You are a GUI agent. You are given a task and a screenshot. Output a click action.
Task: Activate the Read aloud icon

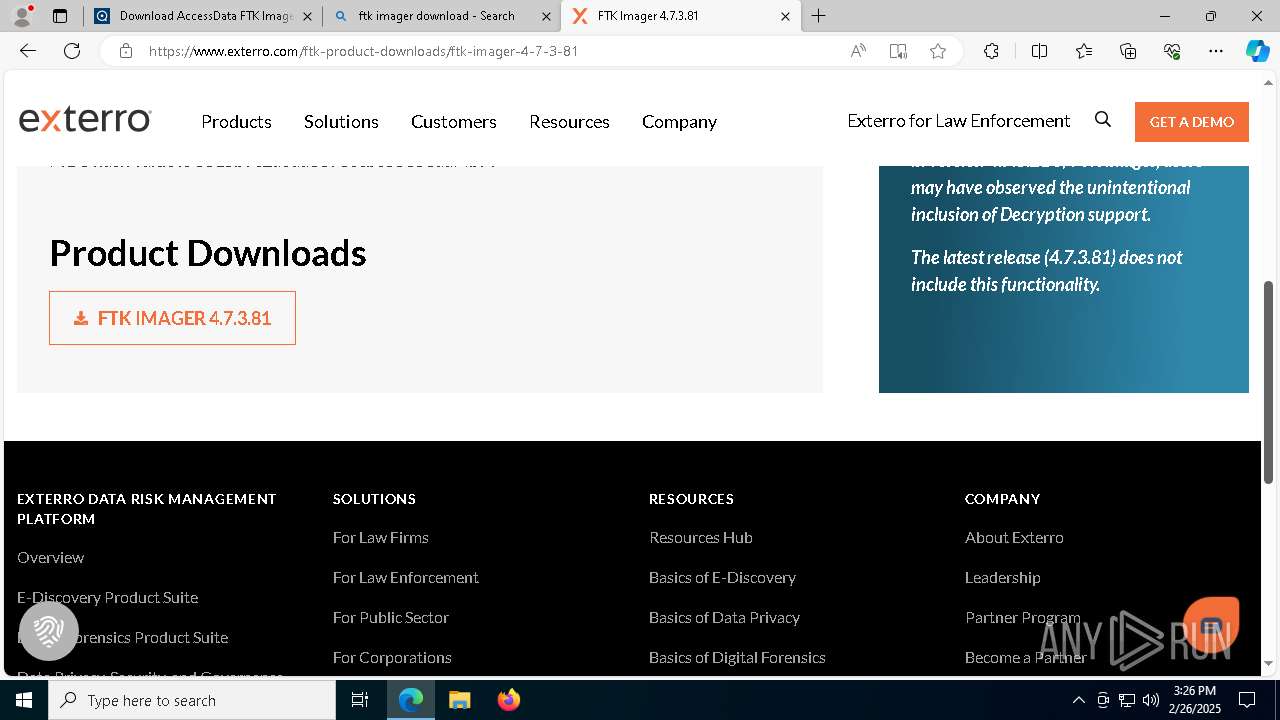pyautogui.click(x=858, y=51)
